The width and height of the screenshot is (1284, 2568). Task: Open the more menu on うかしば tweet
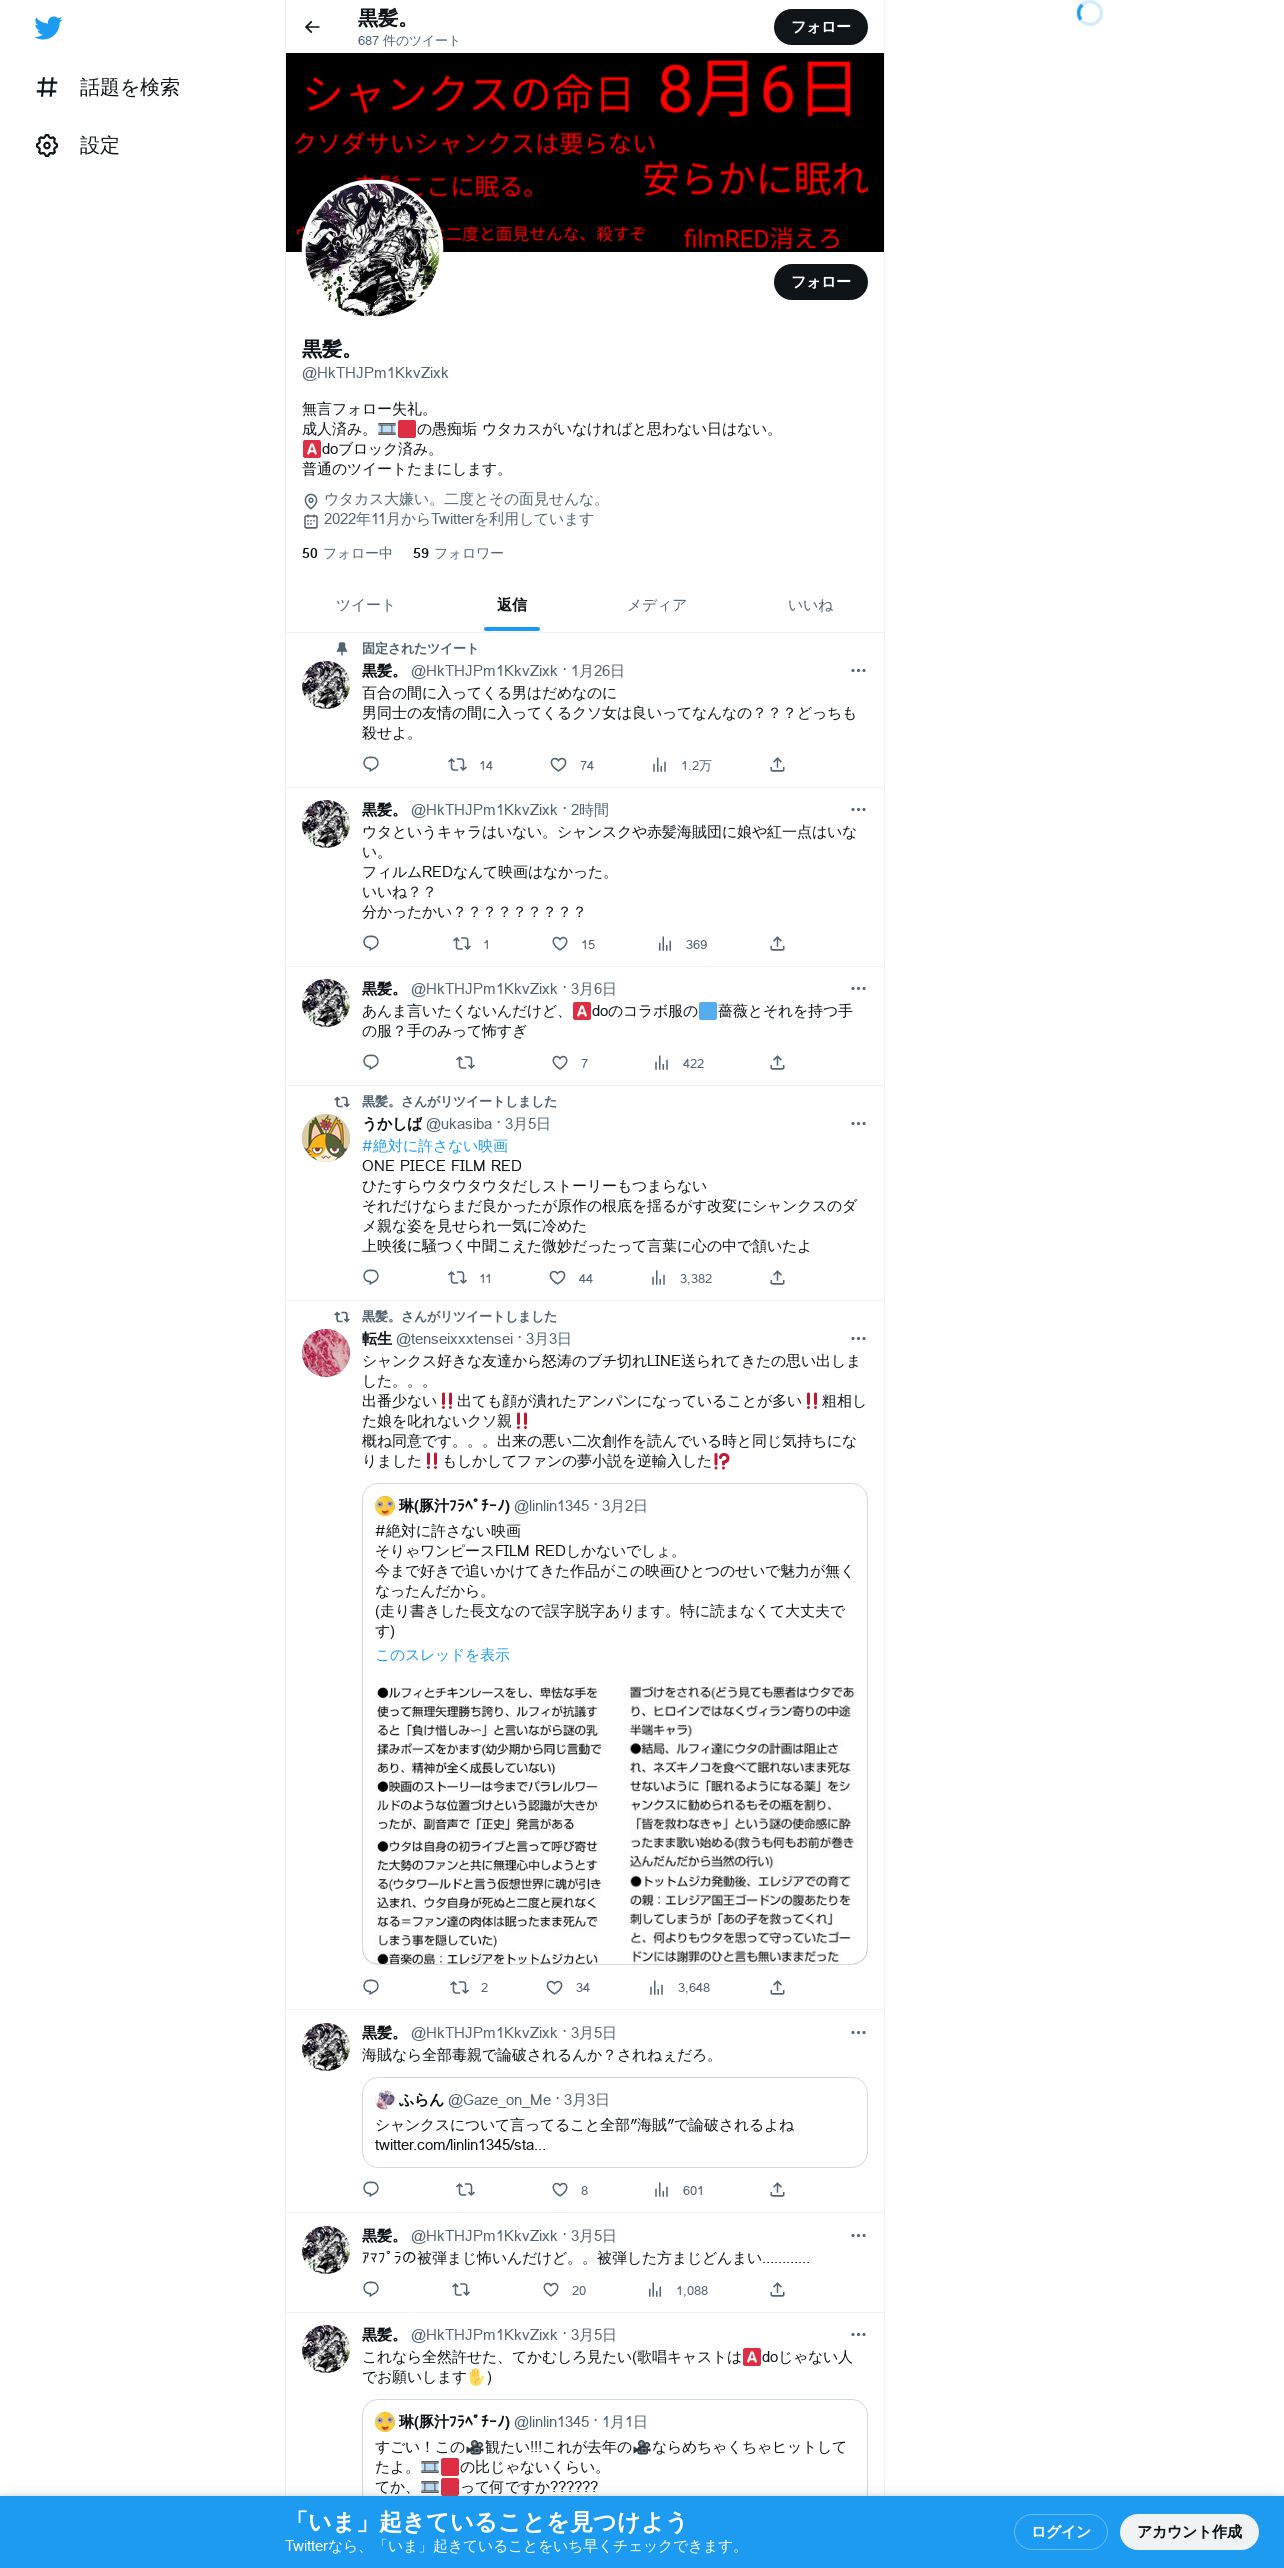coord(858,1124)
